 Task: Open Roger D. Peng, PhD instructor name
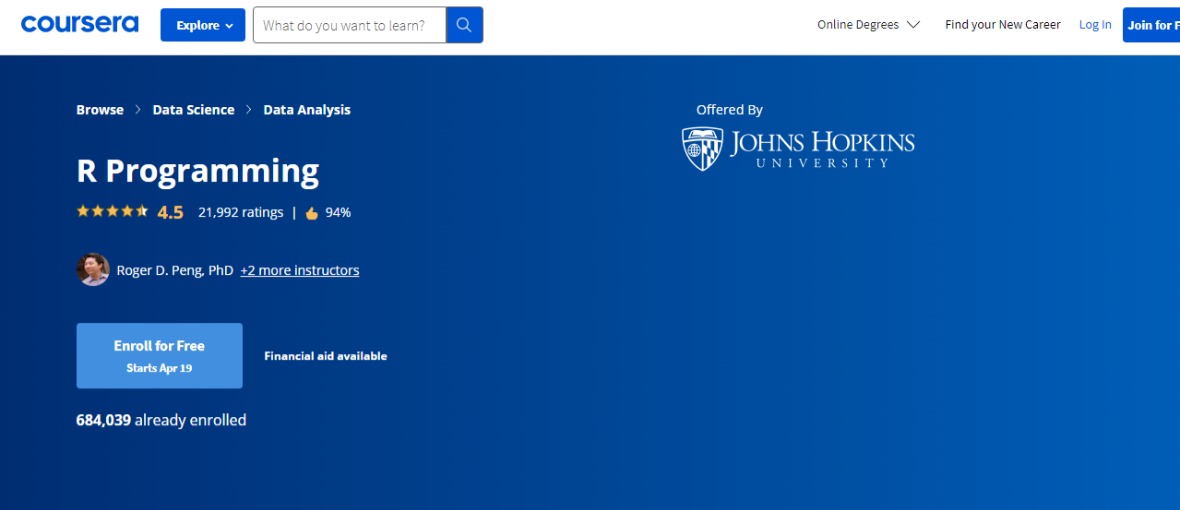click(175, 270)
